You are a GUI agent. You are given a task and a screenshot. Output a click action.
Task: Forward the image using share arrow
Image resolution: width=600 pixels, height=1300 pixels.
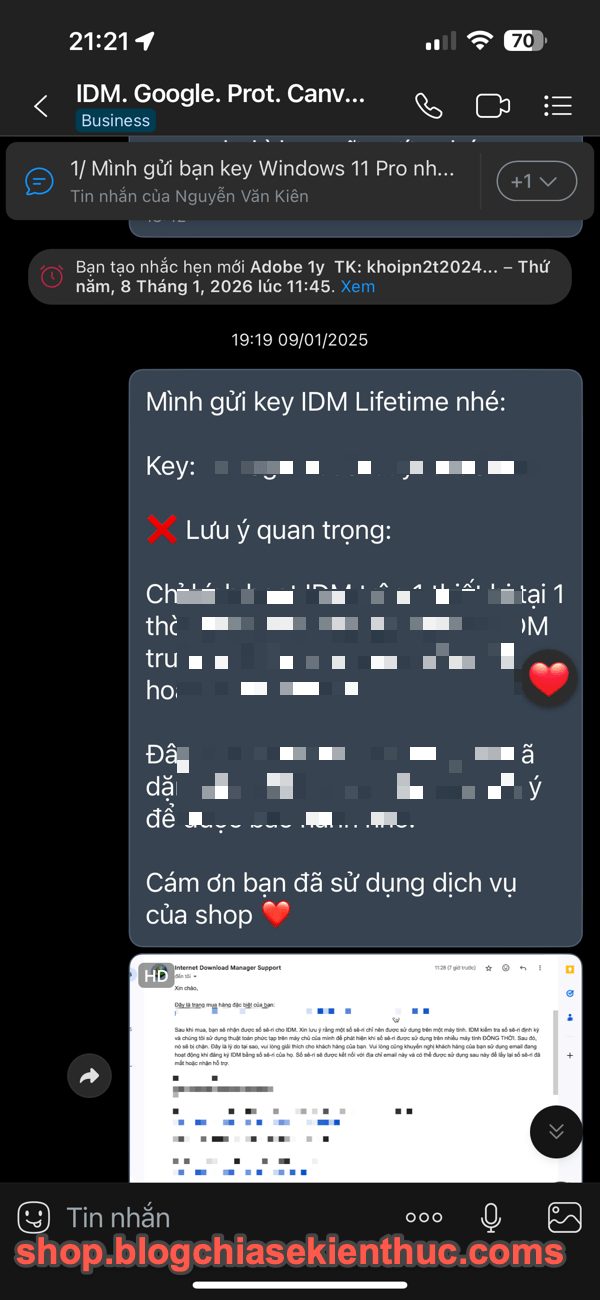coord(89,1076)
